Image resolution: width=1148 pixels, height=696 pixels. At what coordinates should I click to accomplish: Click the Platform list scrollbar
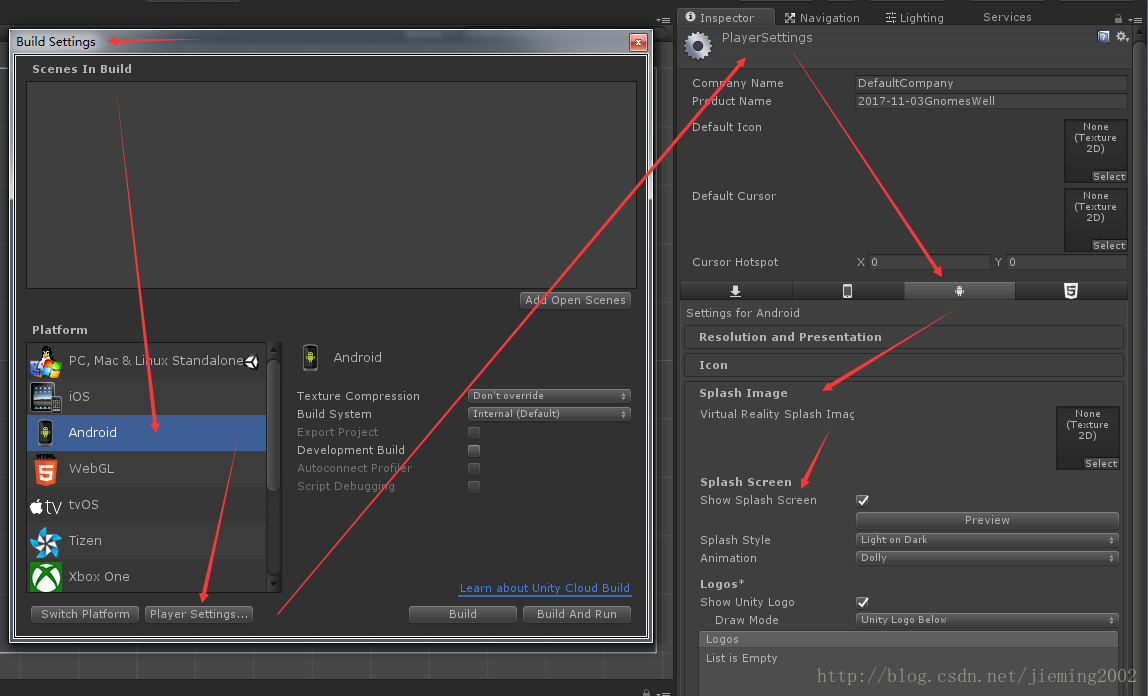(274, 424)
